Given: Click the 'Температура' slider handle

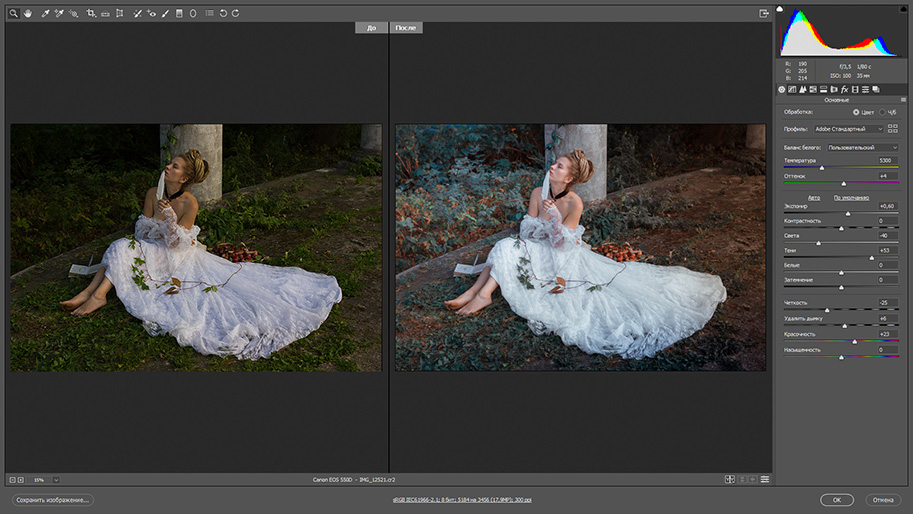Looking at the screenshot, I should pos(822,167).
